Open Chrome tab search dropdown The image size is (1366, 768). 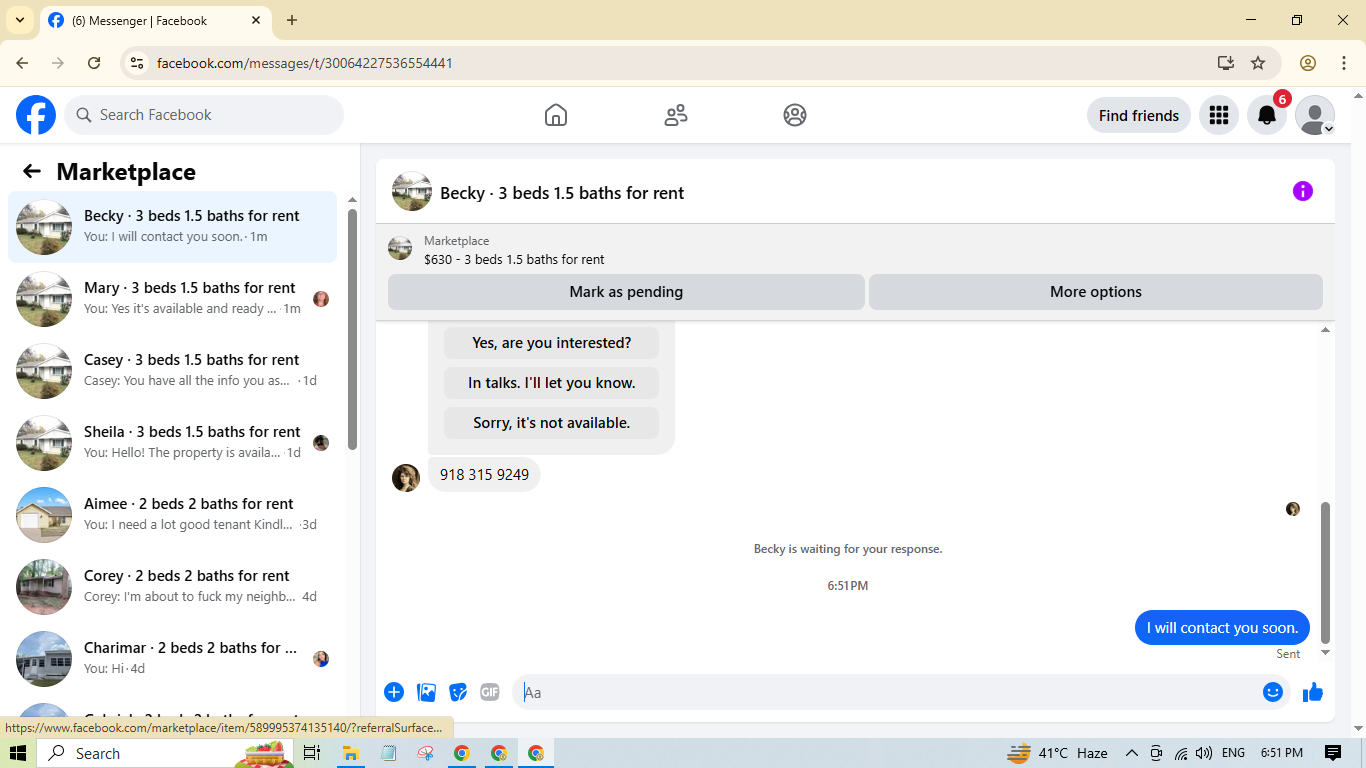[20, 20]
